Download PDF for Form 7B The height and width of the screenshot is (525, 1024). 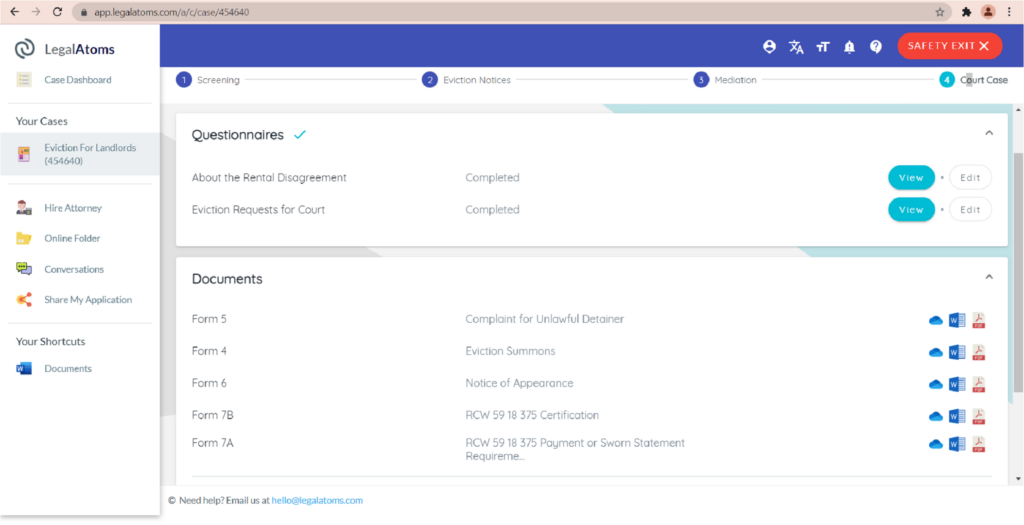click(979, 416)
